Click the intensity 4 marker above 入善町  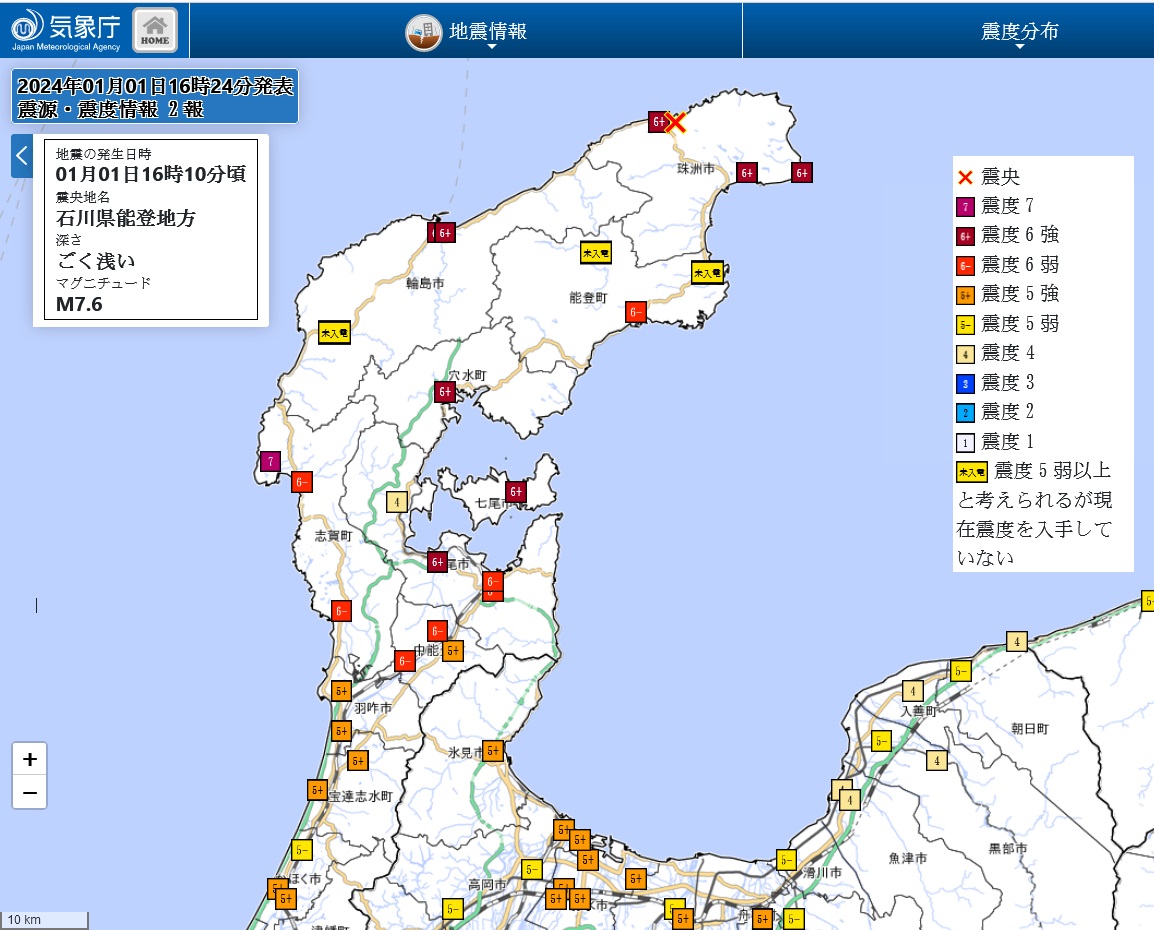(912, 691)
